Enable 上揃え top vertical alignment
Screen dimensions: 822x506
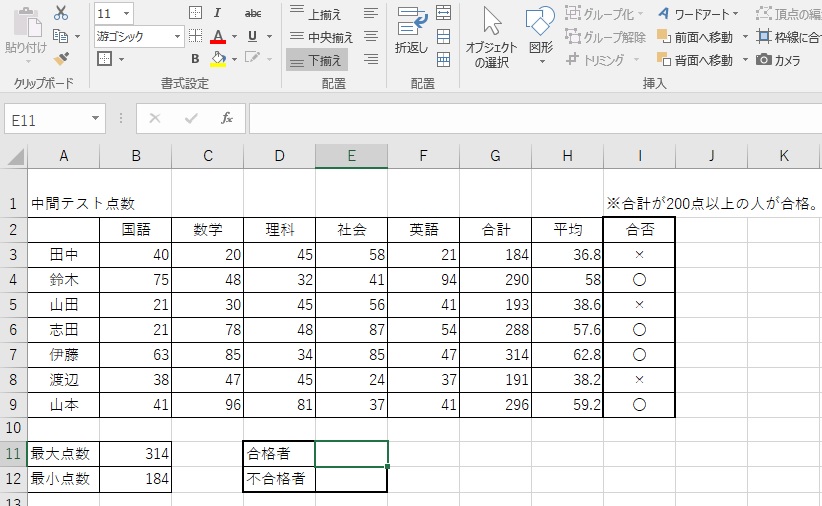click(317, 14)
